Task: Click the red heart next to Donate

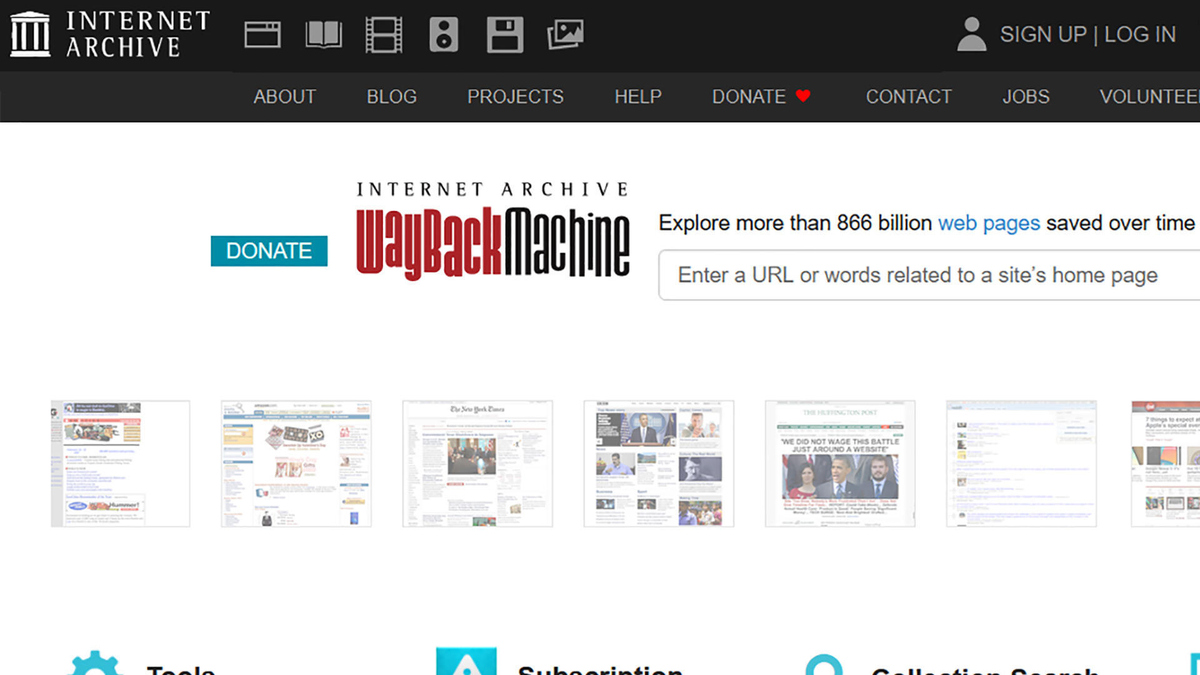Action: 803,97
